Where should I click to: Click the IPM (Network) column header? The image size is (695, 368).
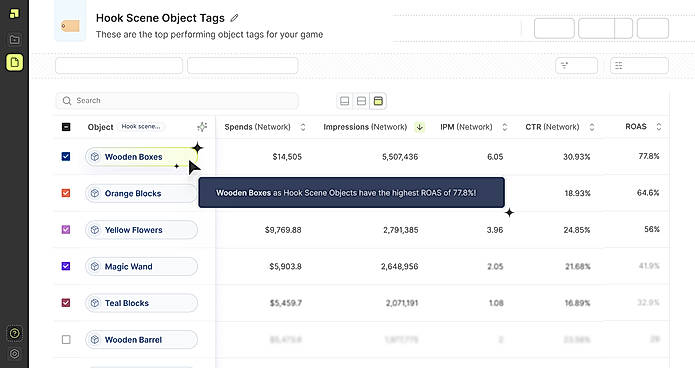(466, 127)
